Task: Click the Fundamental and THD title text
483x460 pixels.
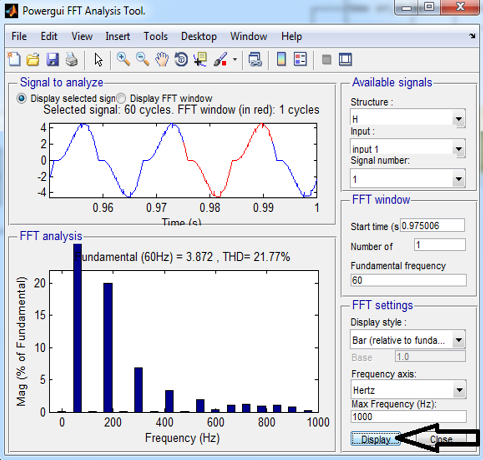Action: point(182,257)
